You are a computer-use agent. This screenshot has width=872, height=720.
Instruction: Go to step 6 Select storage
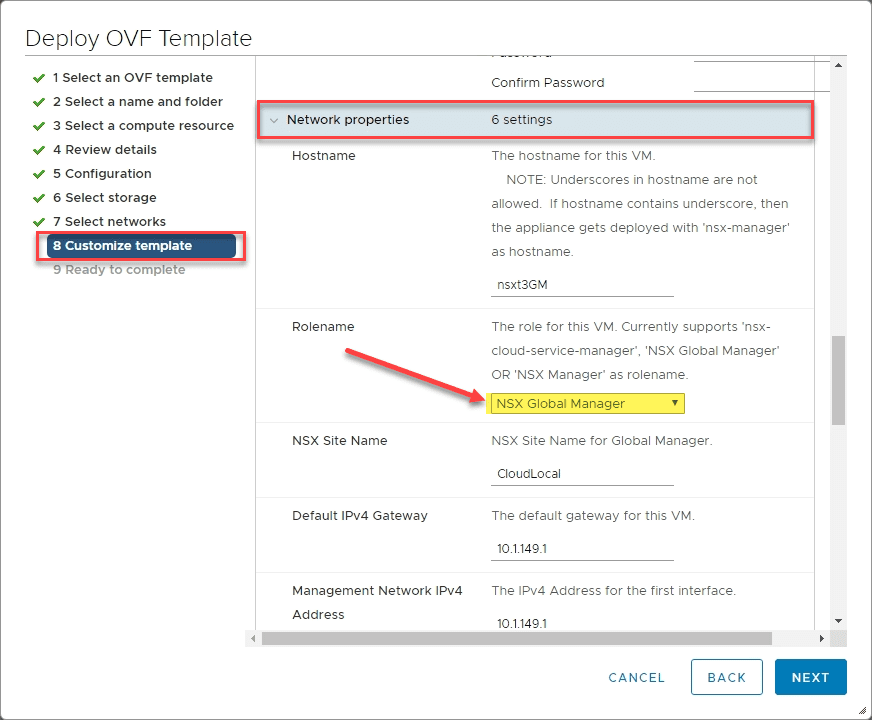(105, 197)
